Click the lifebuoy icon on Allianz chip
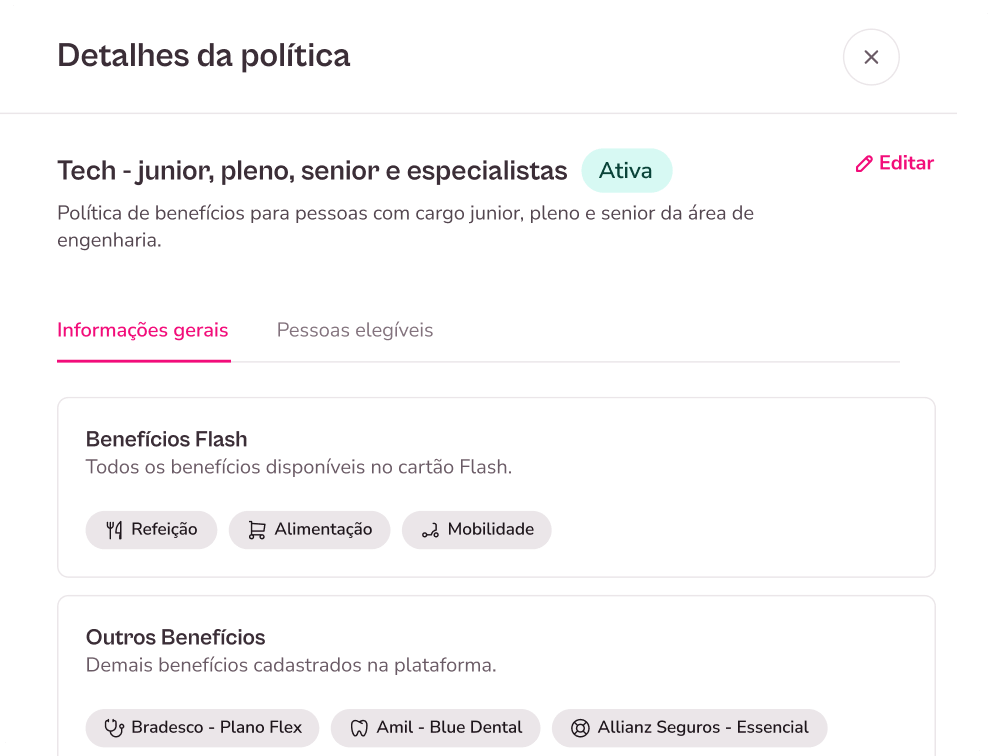This screenshot has height=756, width=993. pos(580,728)
